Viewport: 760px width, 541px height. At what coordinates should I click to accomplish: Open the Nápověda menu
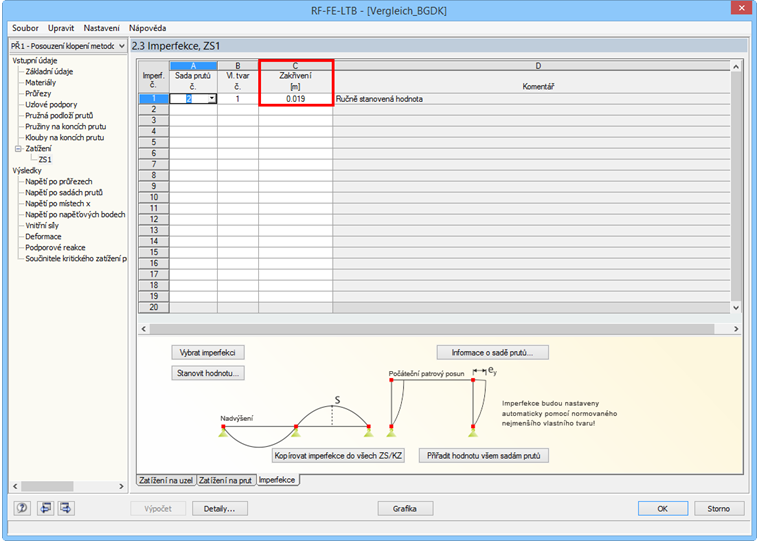click(x=147, y=28)
